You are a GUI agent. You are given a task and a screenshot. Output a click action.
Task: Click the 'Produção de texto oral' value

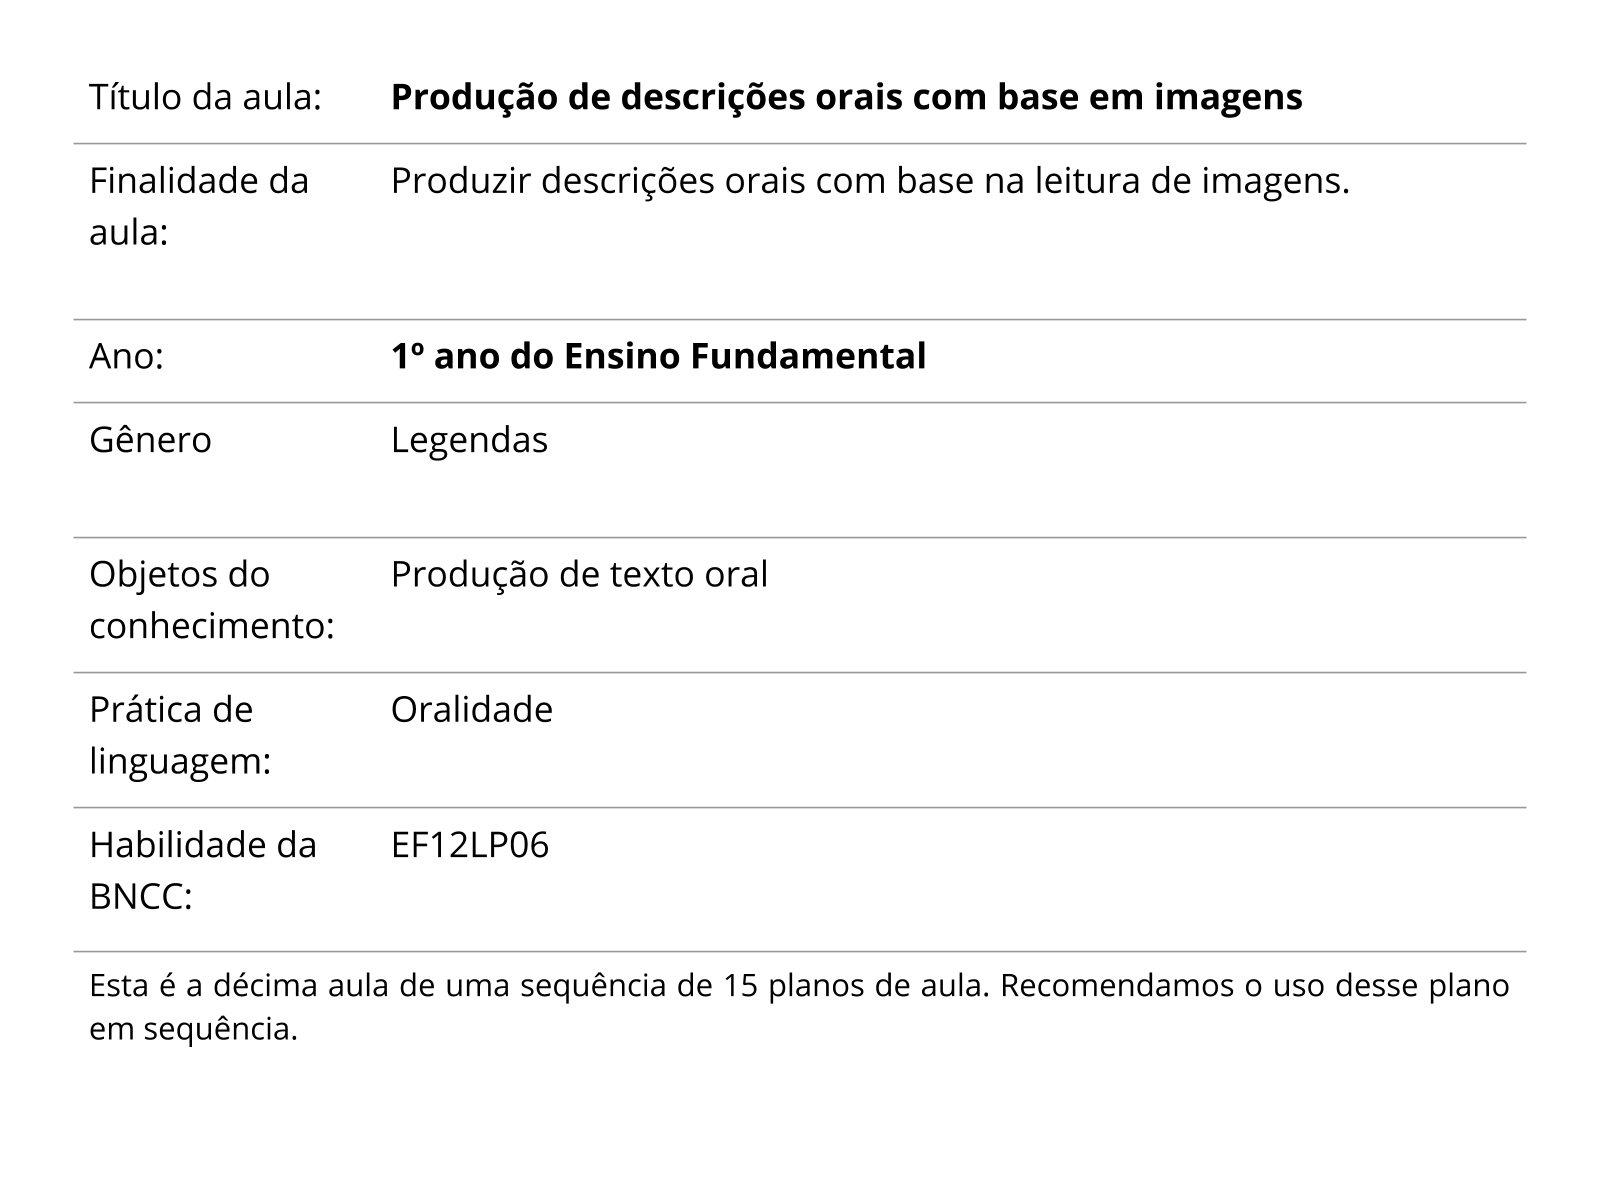pos(579,575)
